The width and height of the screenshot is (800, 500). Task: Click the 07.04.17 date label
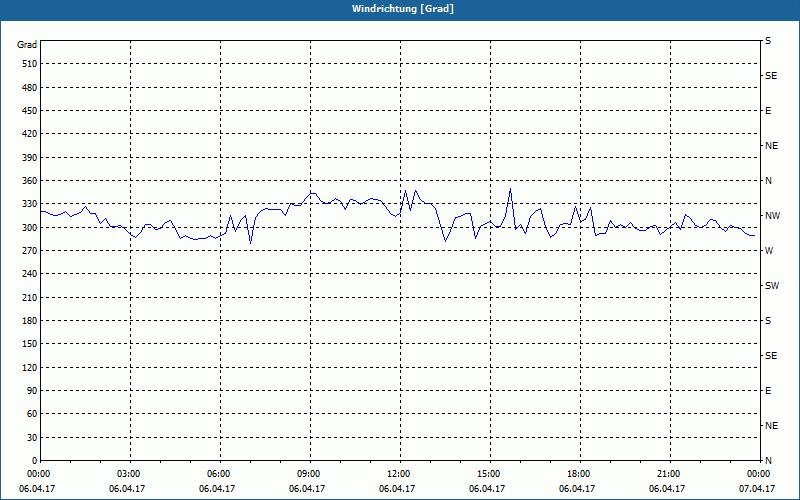[x=757, y=489]
